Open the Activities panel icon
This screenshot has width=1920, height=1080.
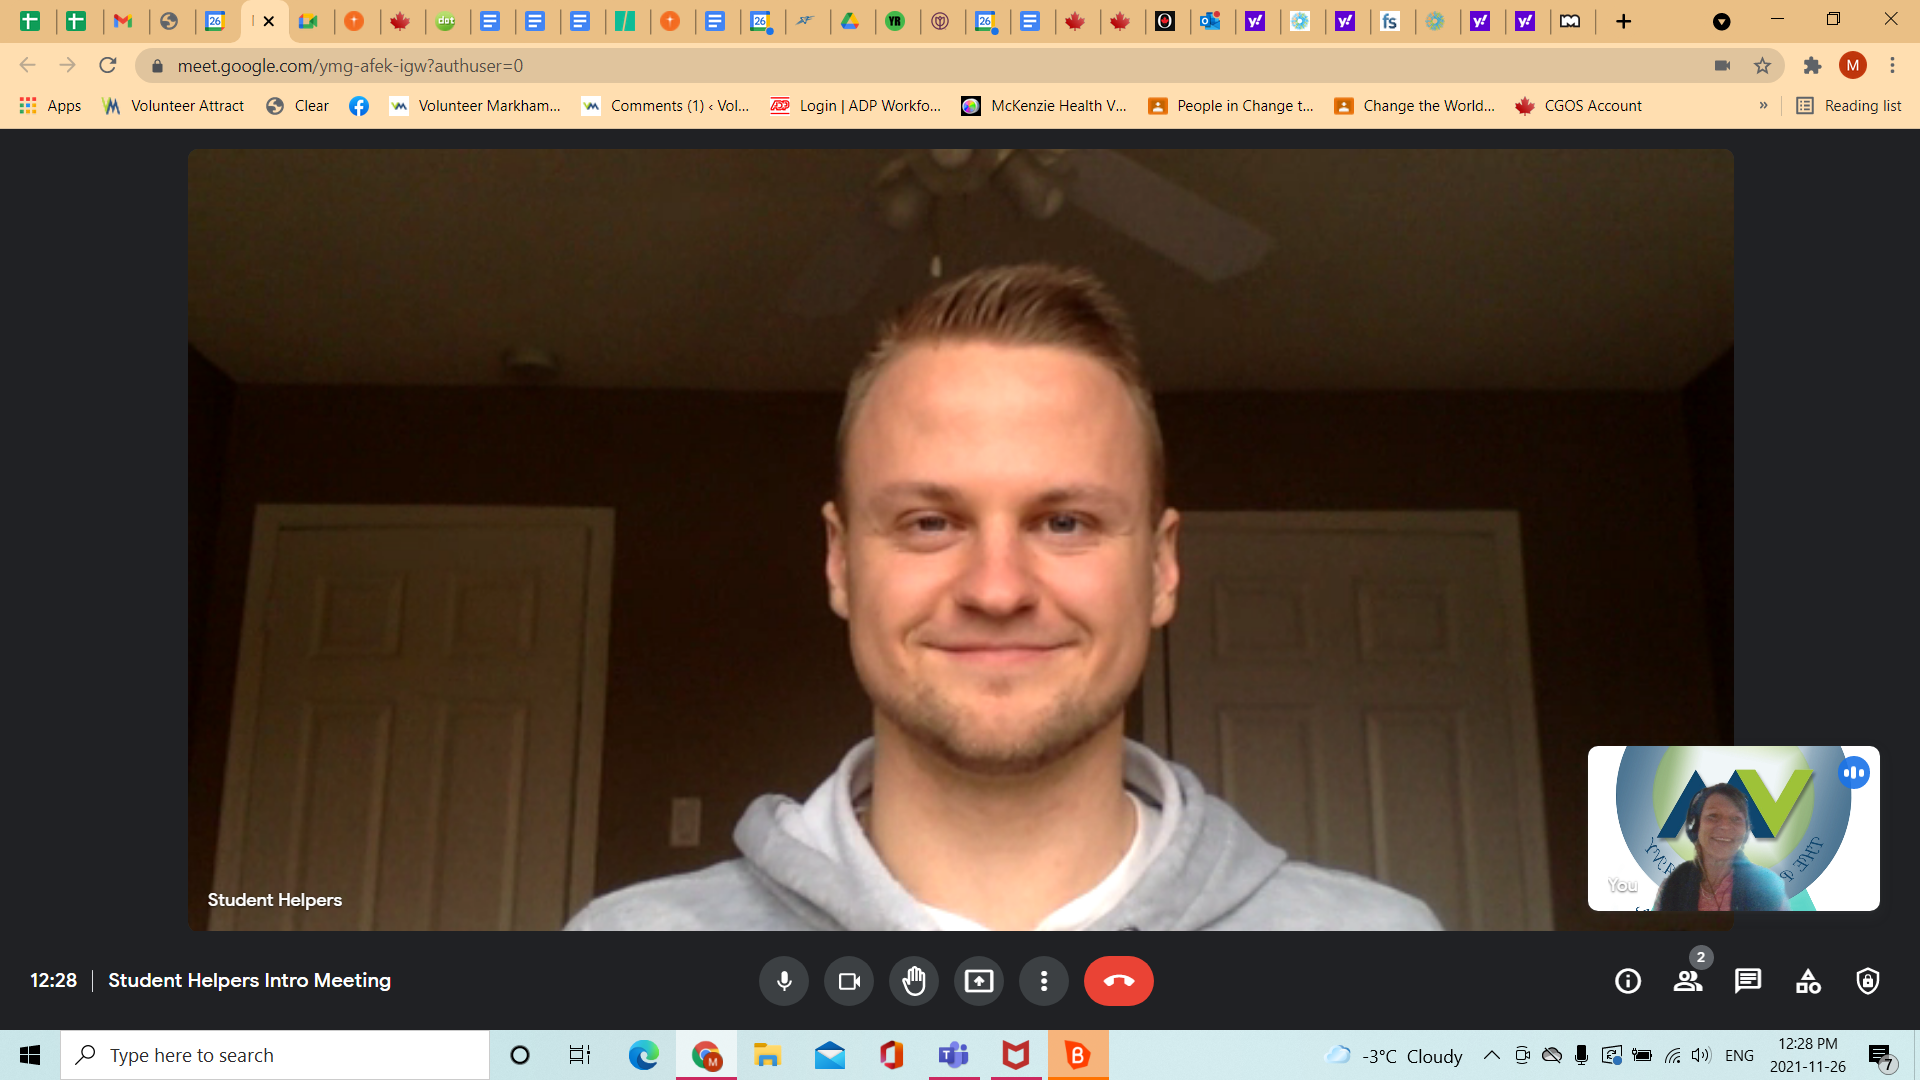click(1808, 981)
